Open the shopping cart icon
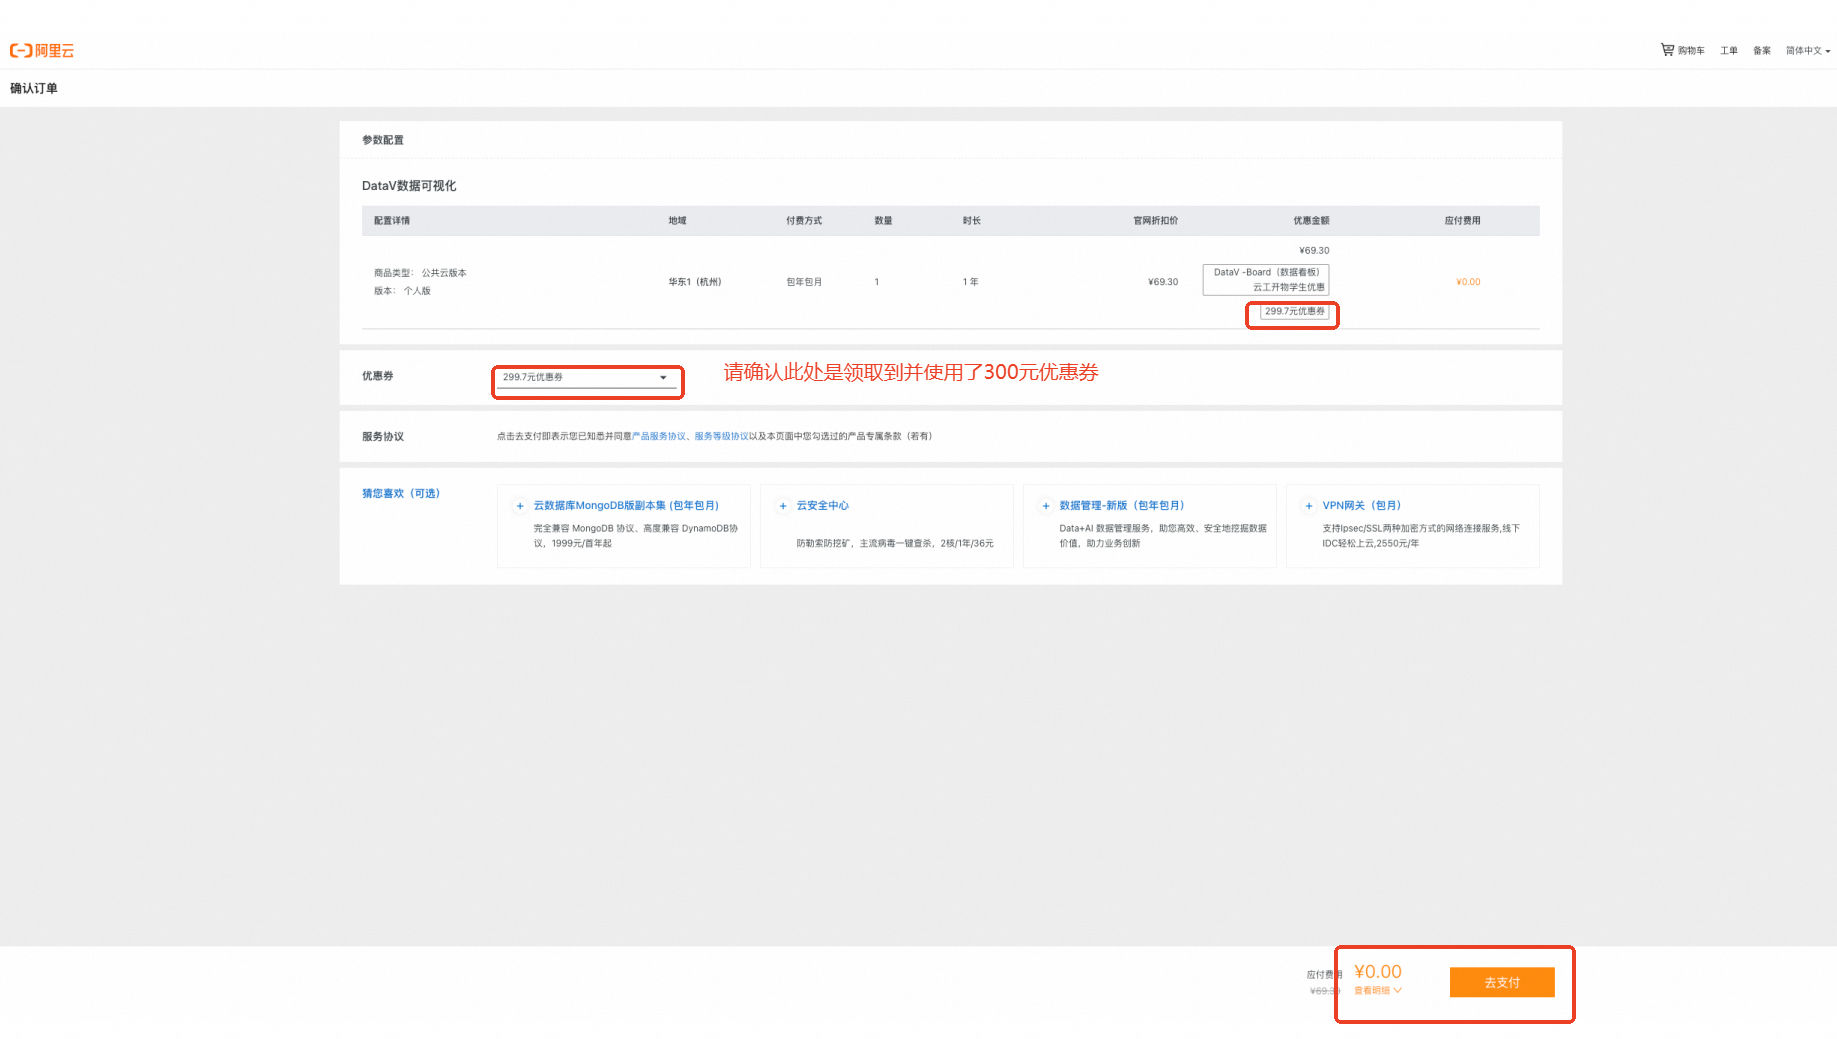1837x1039 pixels. tap(1667, 49)
